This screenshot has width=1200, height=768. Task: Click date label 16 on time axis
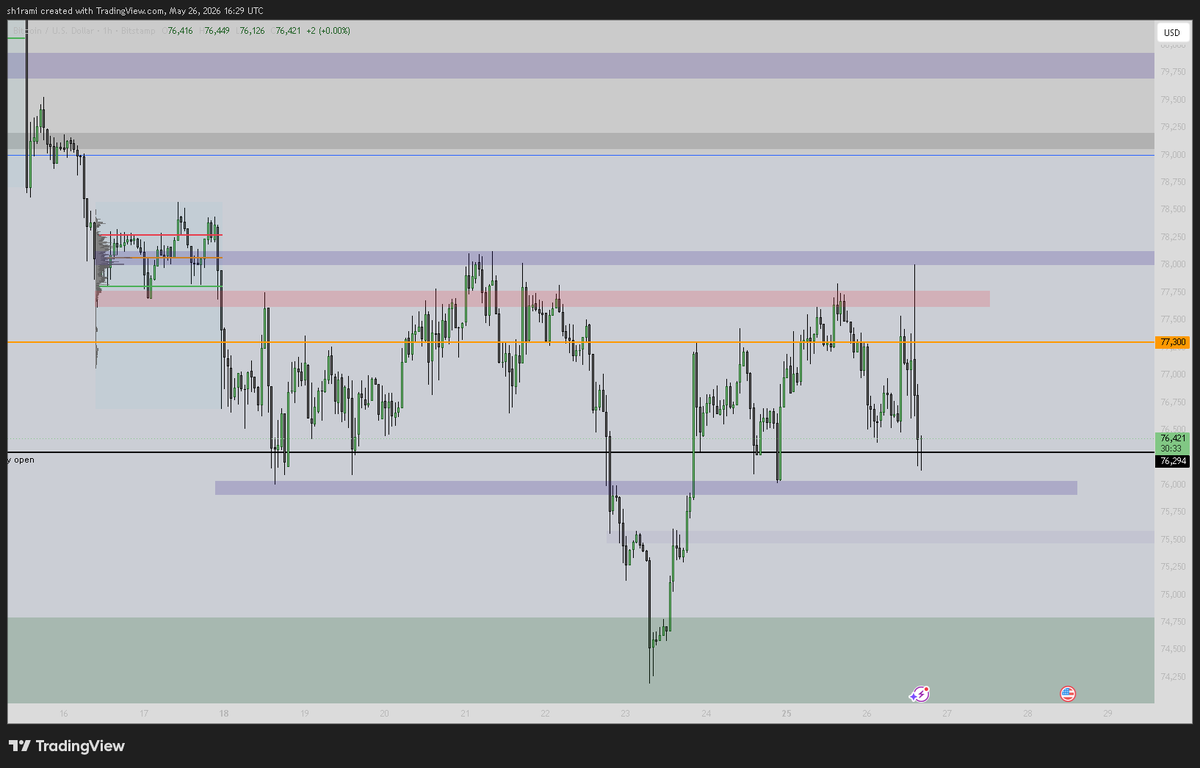click(63, 714)
